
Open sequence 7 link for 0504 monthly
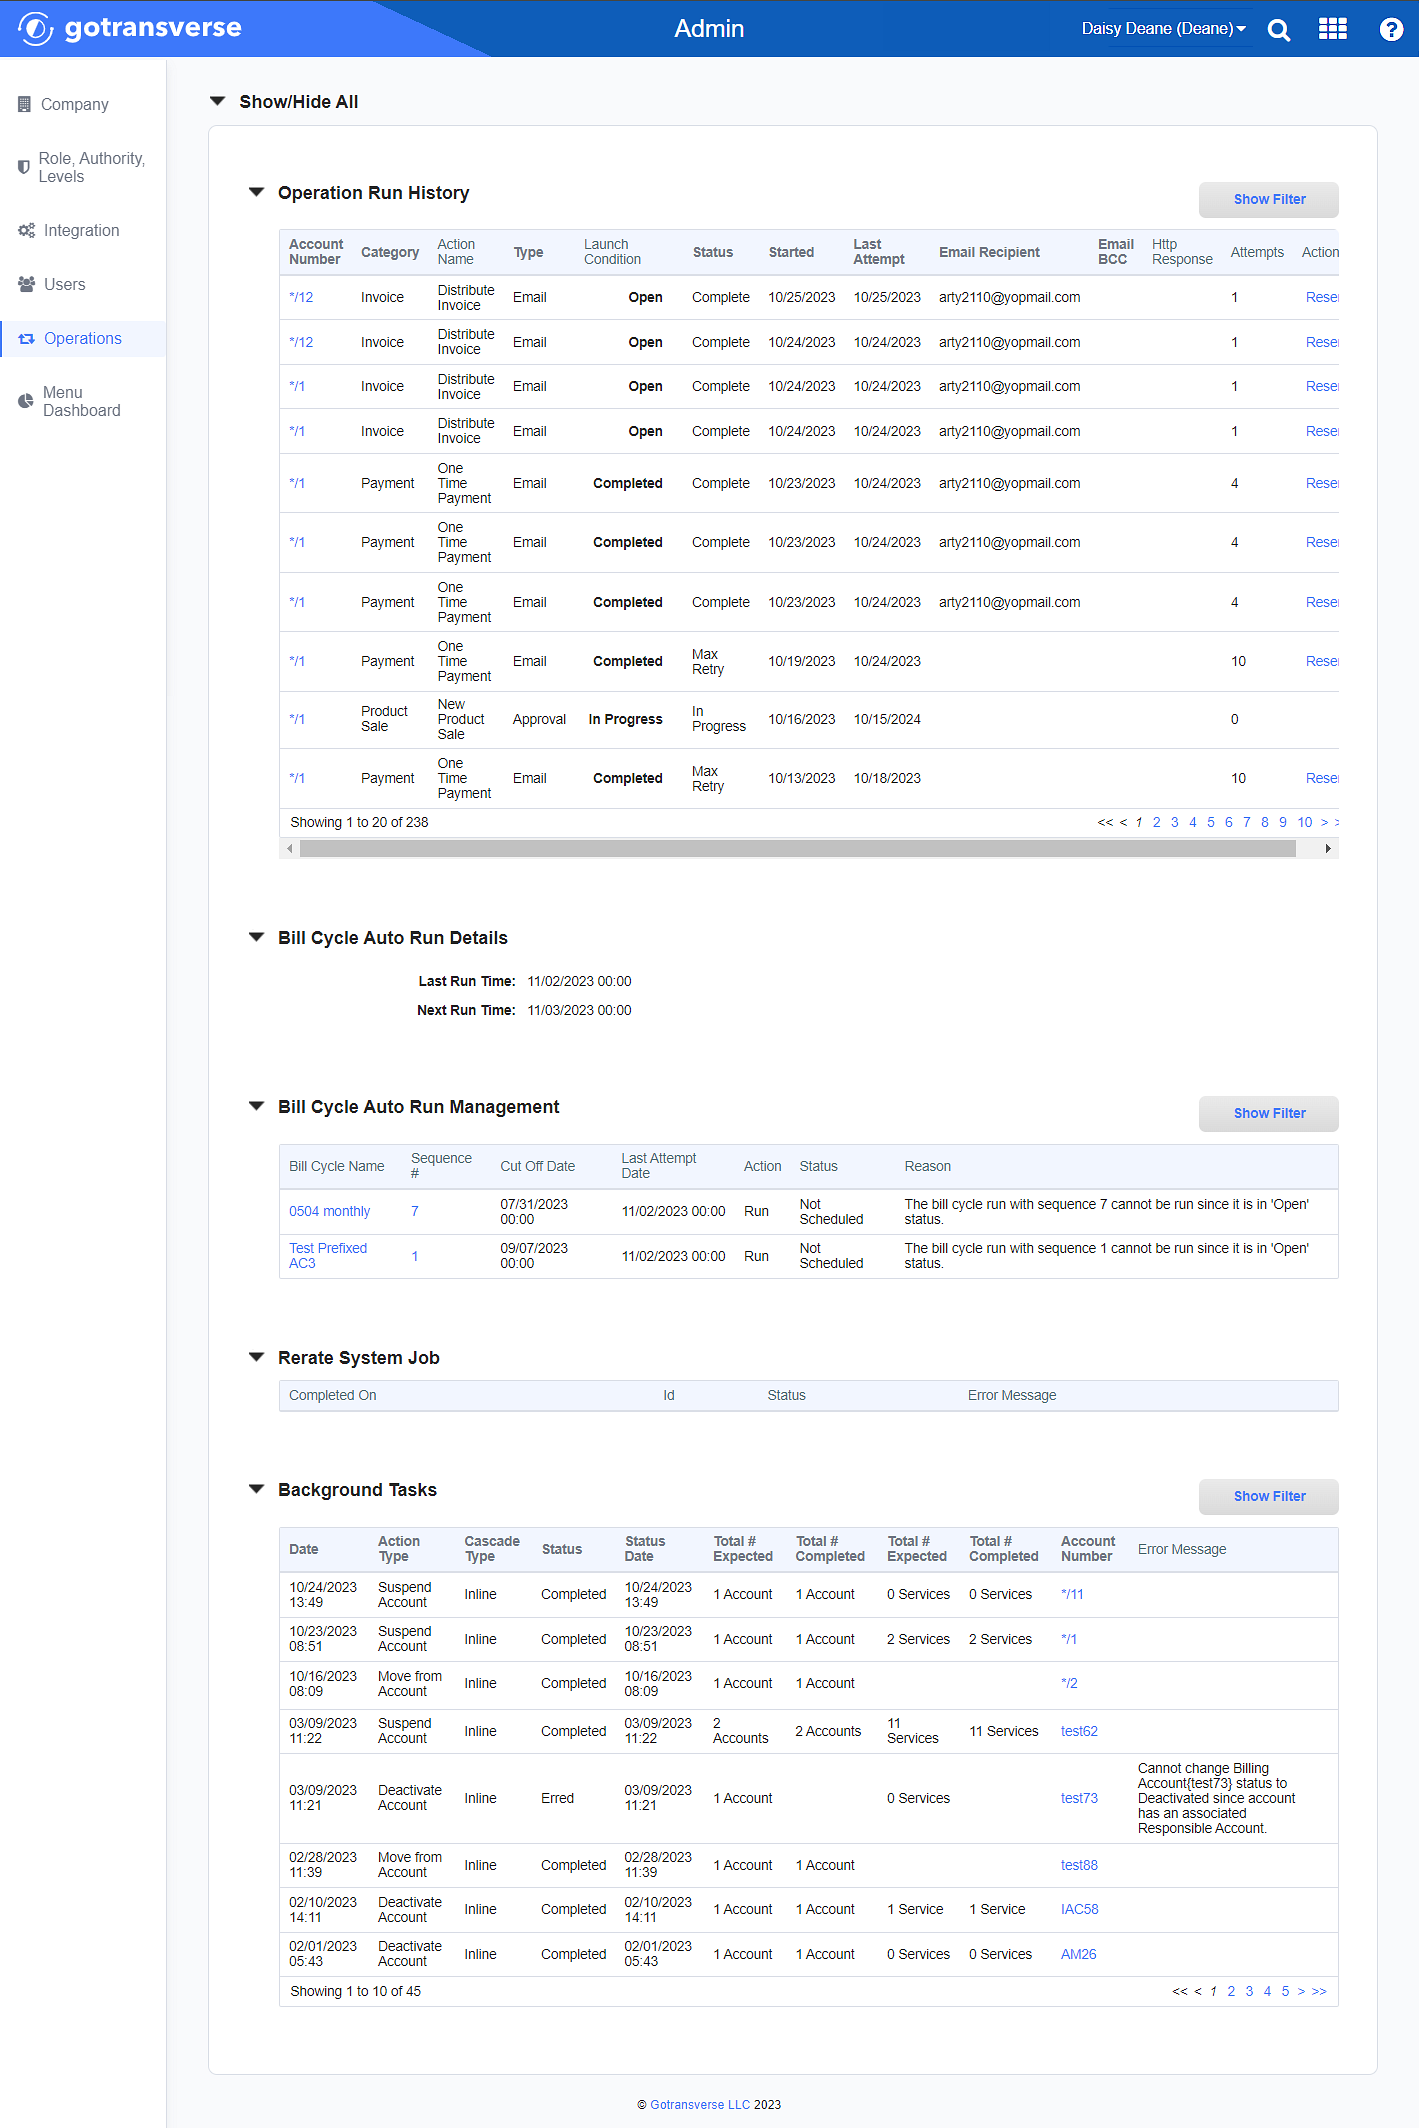click(414, 1211)
